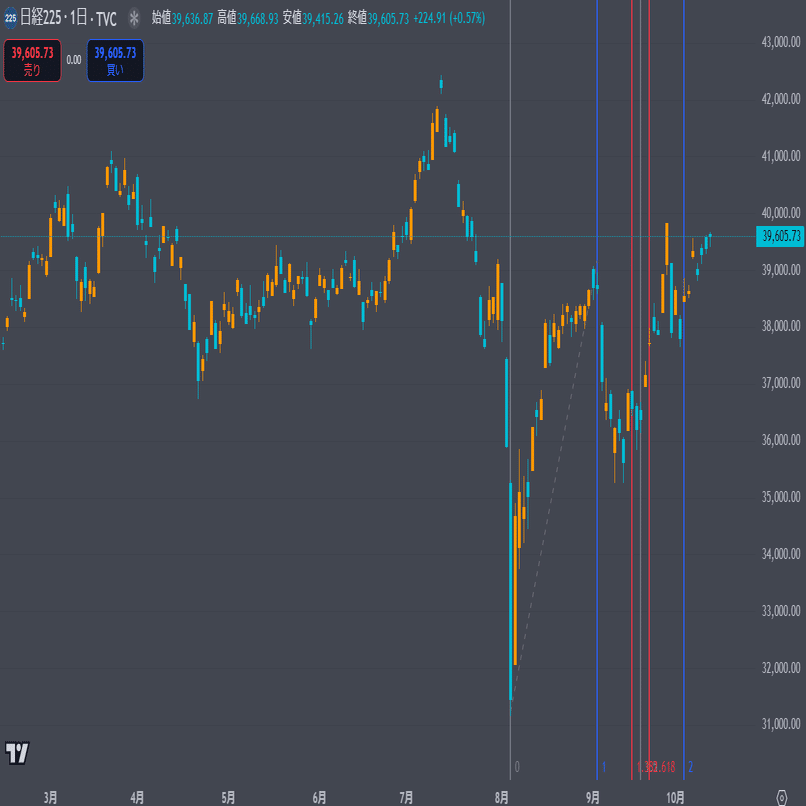This screenshot has width=806, height=806.
Task: Click the 43,000.00 price scale label
Action: pyautogui.click(x=780, y=42)
